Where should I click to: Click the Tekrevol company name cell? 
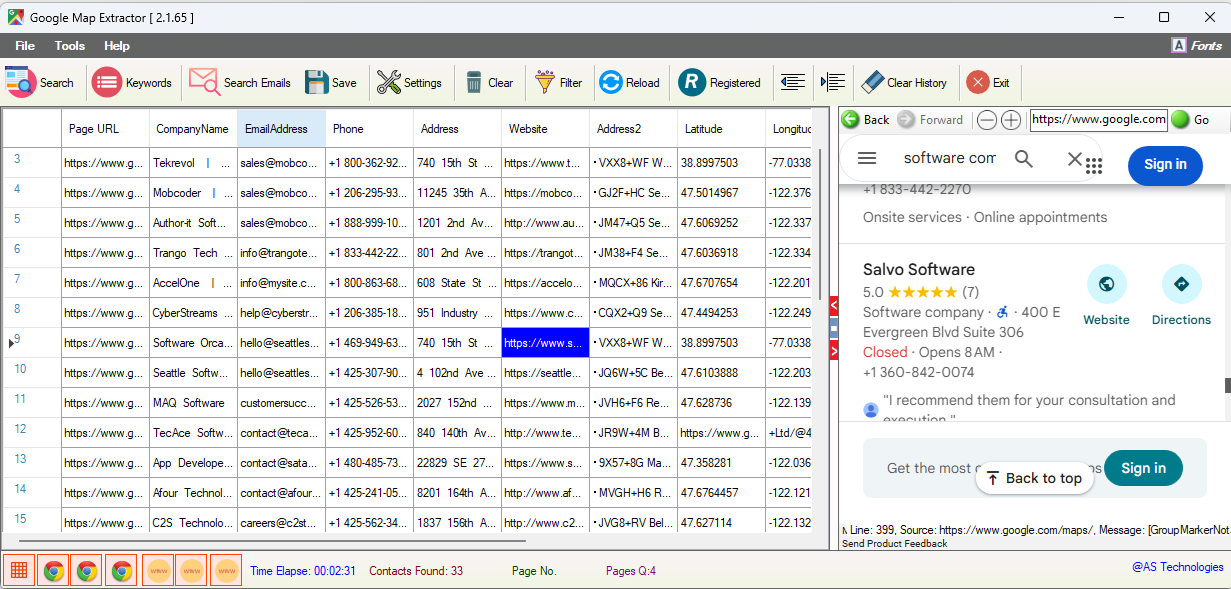(193, 163)
